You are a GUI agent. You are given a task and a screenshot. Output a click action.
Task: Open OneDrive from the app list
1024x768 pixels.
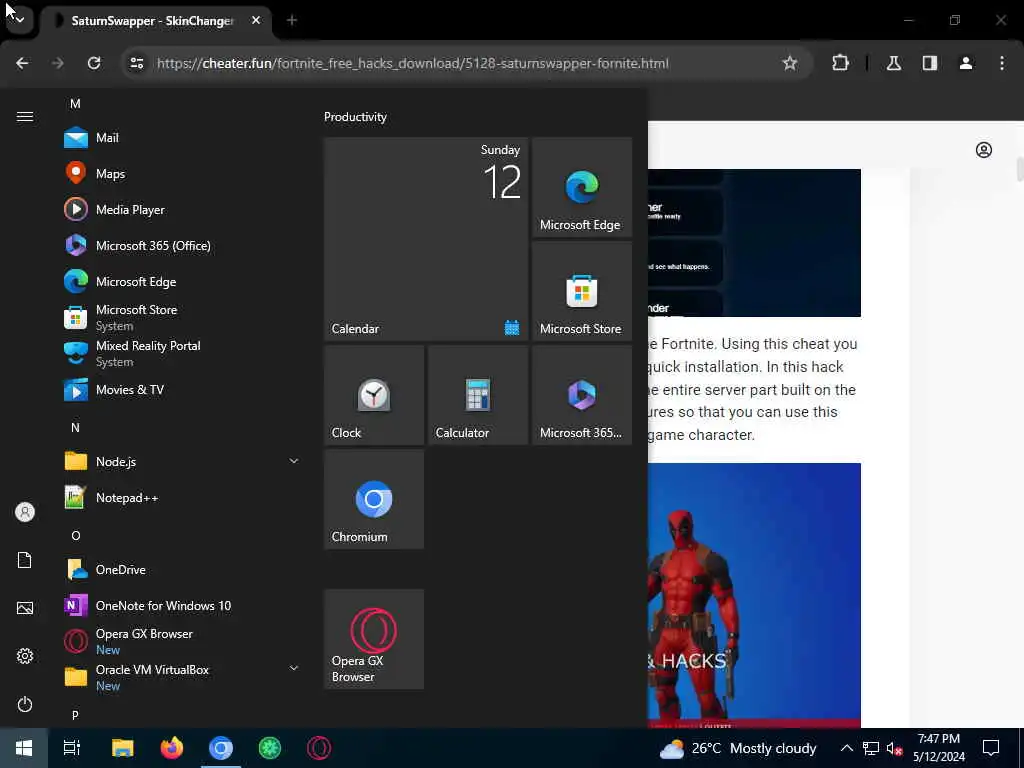click(x=182, y=569)
